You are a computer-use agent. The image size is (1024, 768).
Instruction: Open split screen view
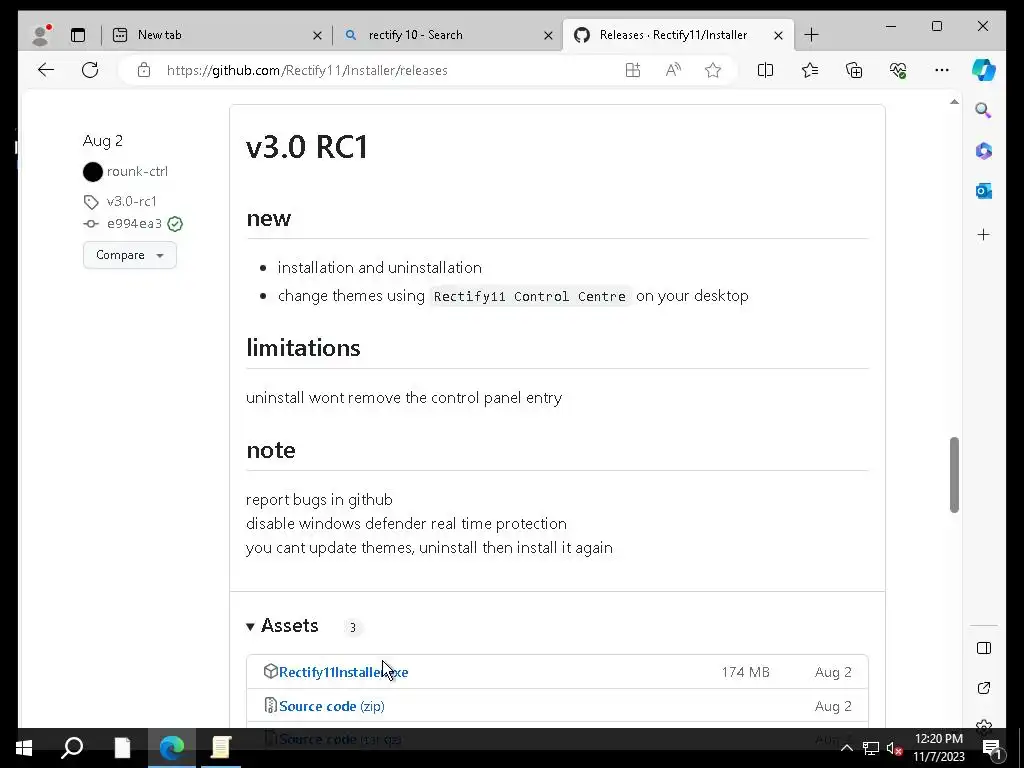(x=765, y=70)
